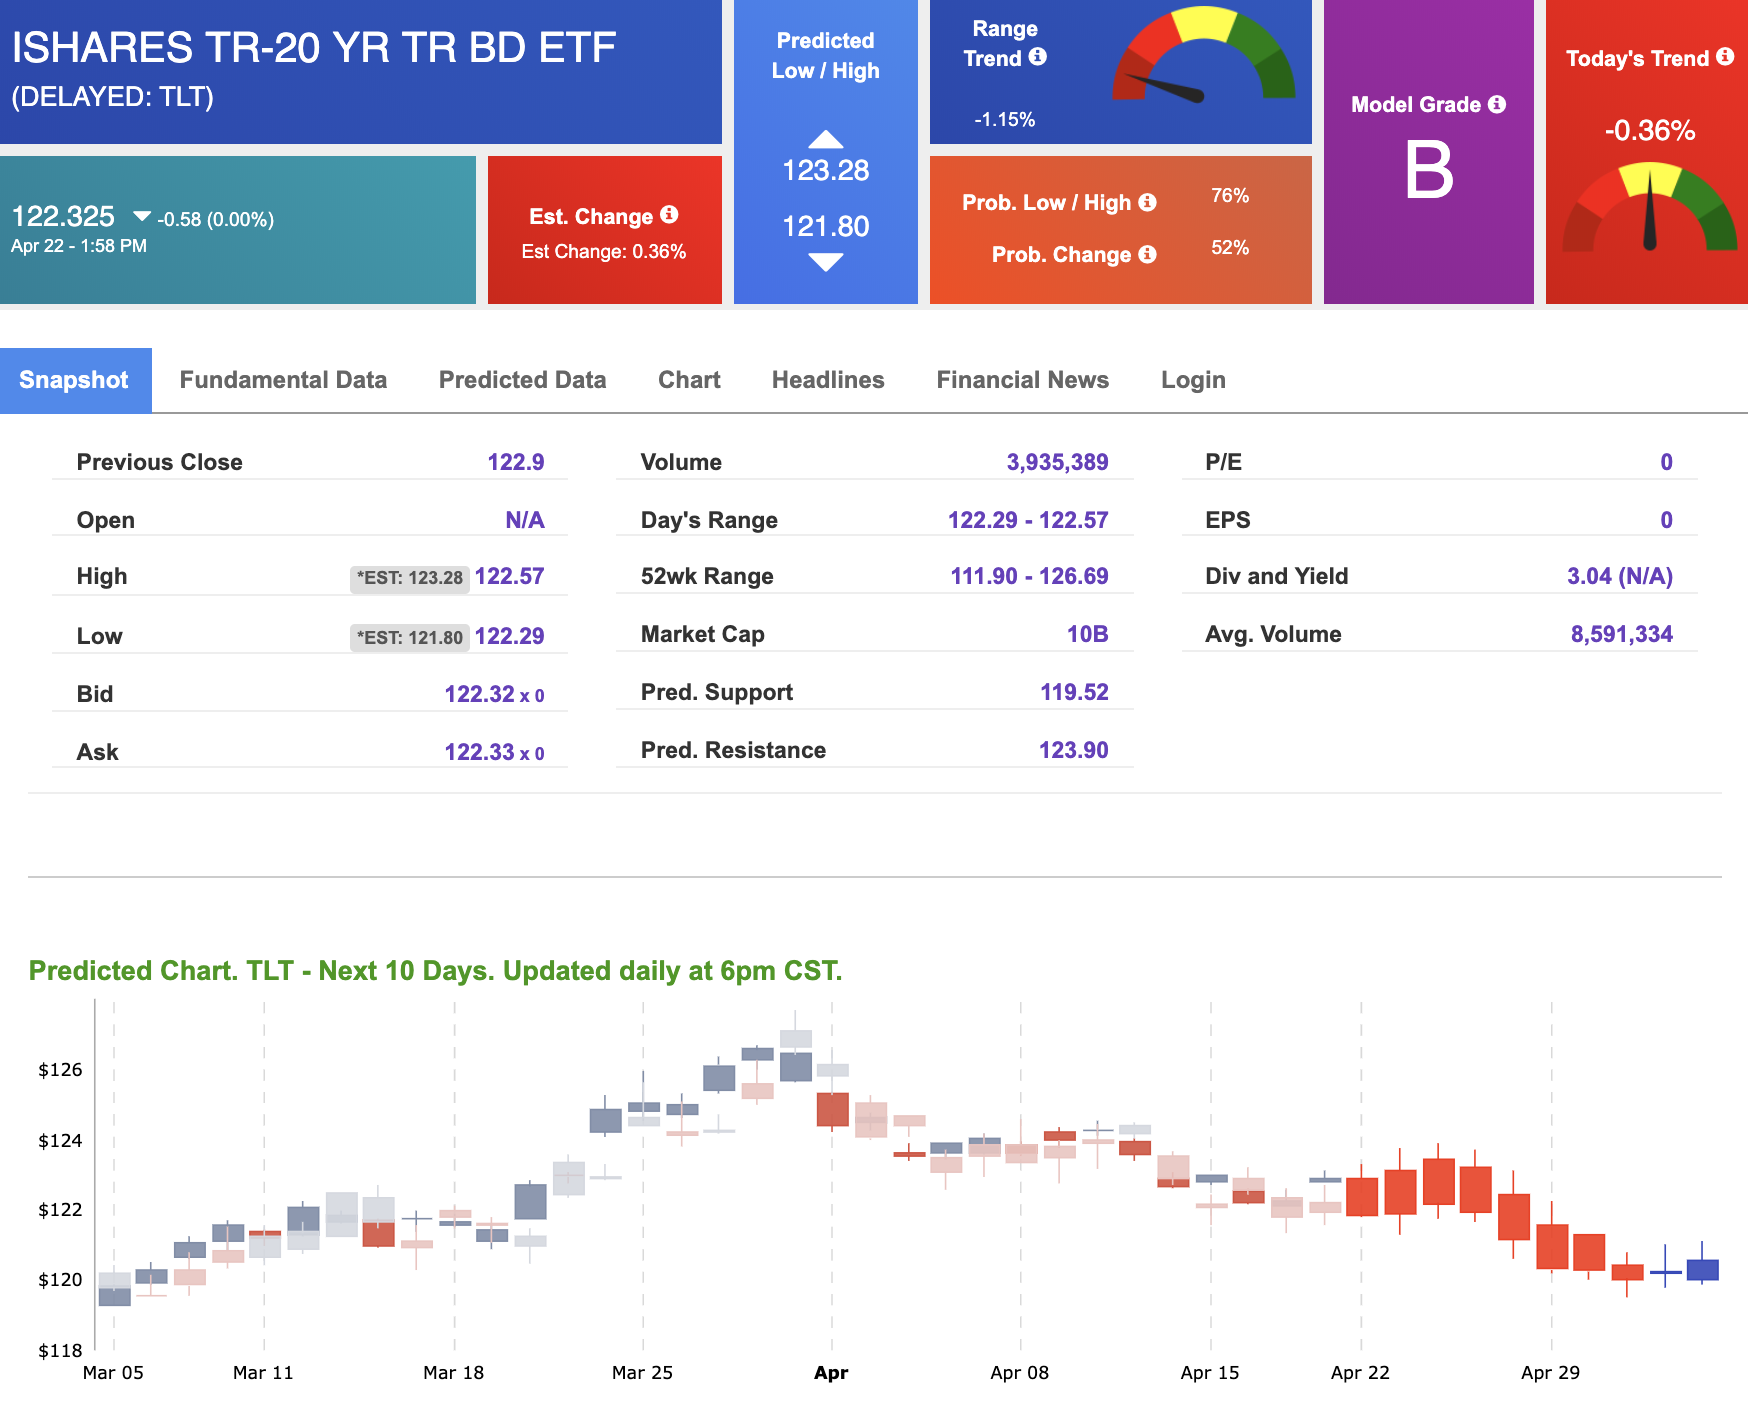Click the info icon beside Model Grade
Image resolution: width=1748 pixels, height=1402 pixels.
1496,104
